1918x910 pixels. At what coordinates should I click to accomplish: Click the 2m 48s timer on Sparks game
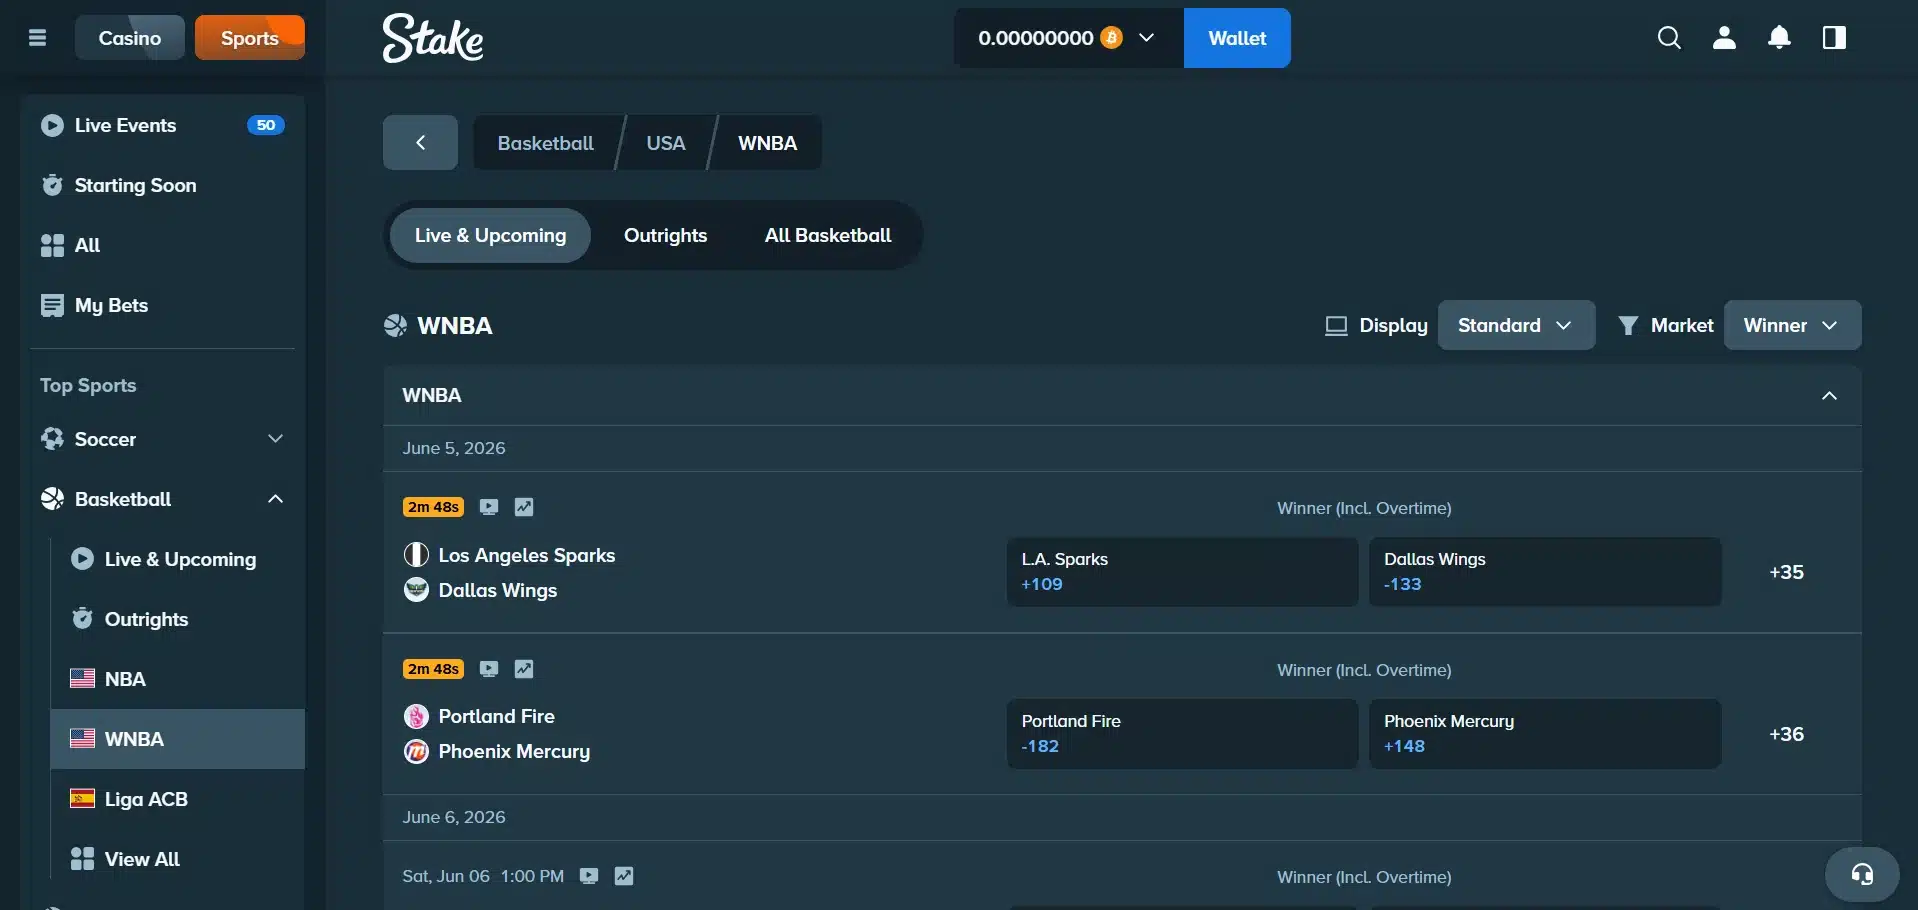click(433, 507)
